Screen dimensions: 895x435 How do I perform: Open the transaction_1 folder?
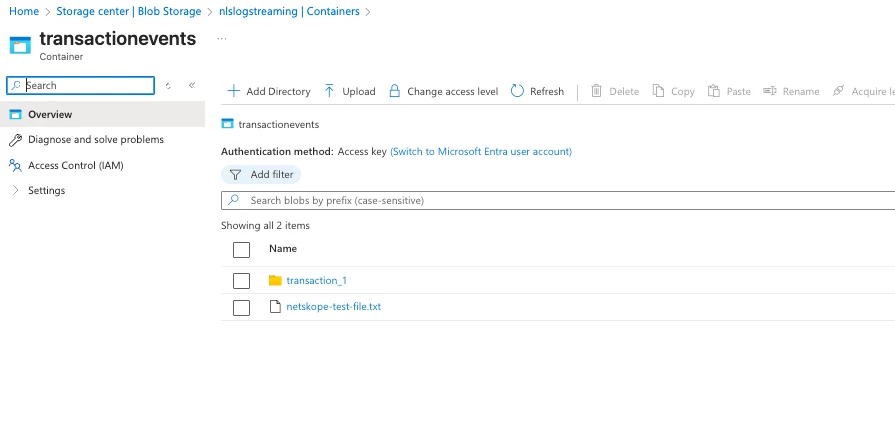316,281
